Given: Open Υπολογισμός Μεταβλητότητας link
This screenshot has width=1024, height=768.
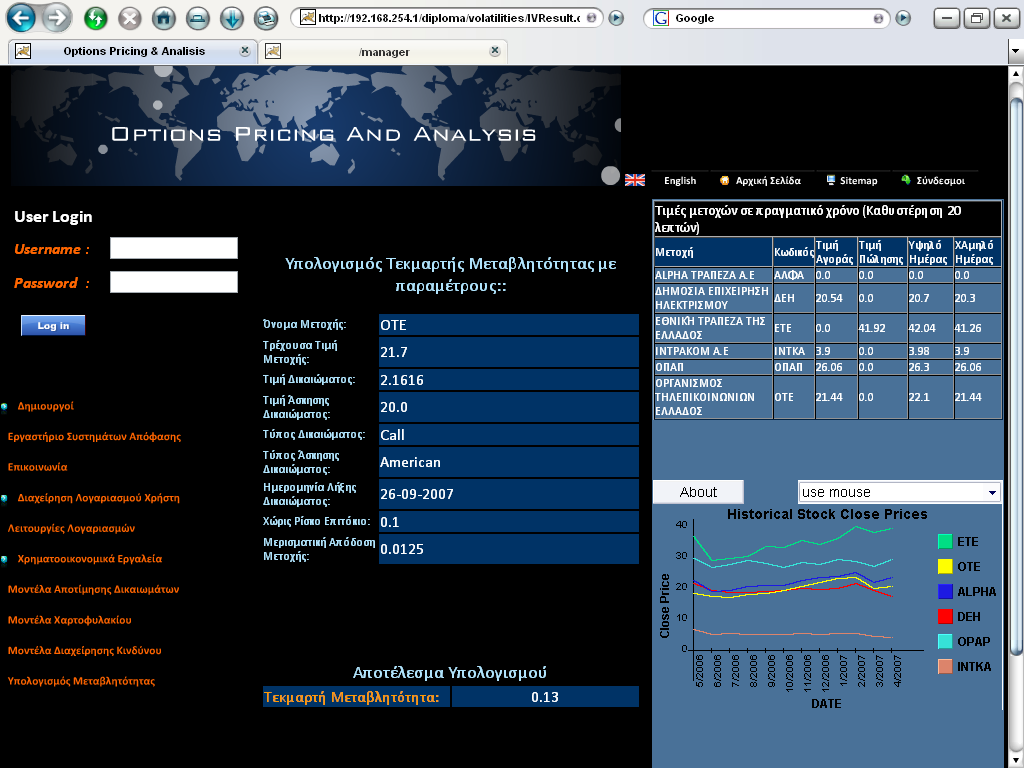Looking at the screenshot, I should pyautogui.click(x=81, y=681).
